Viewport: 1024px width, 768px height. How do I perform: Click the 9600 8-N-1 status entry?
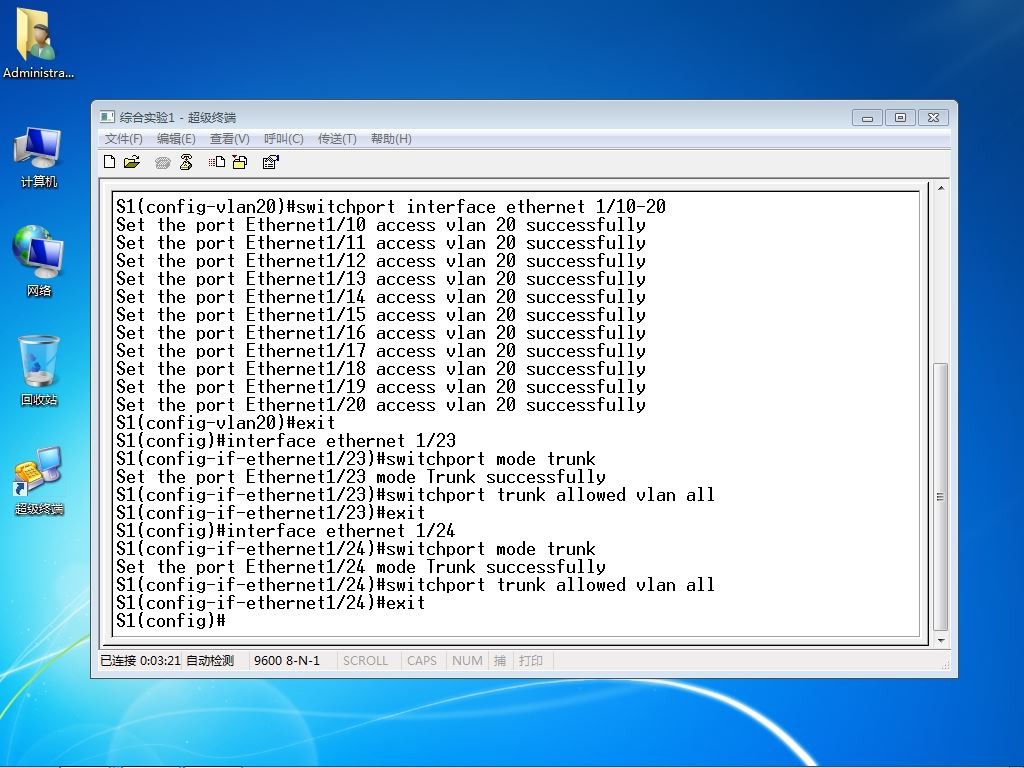pyautogui.click(x=287, y=660)
